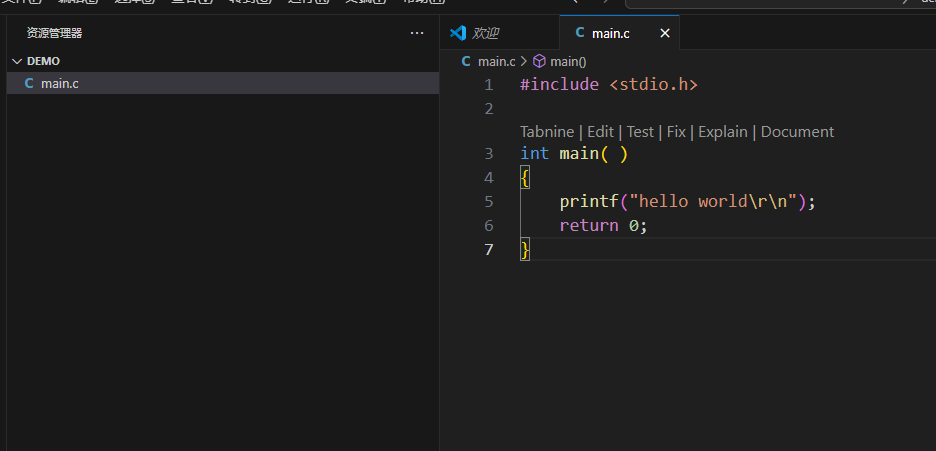Click the VS Code logo on 欢迎 tab

458,33
